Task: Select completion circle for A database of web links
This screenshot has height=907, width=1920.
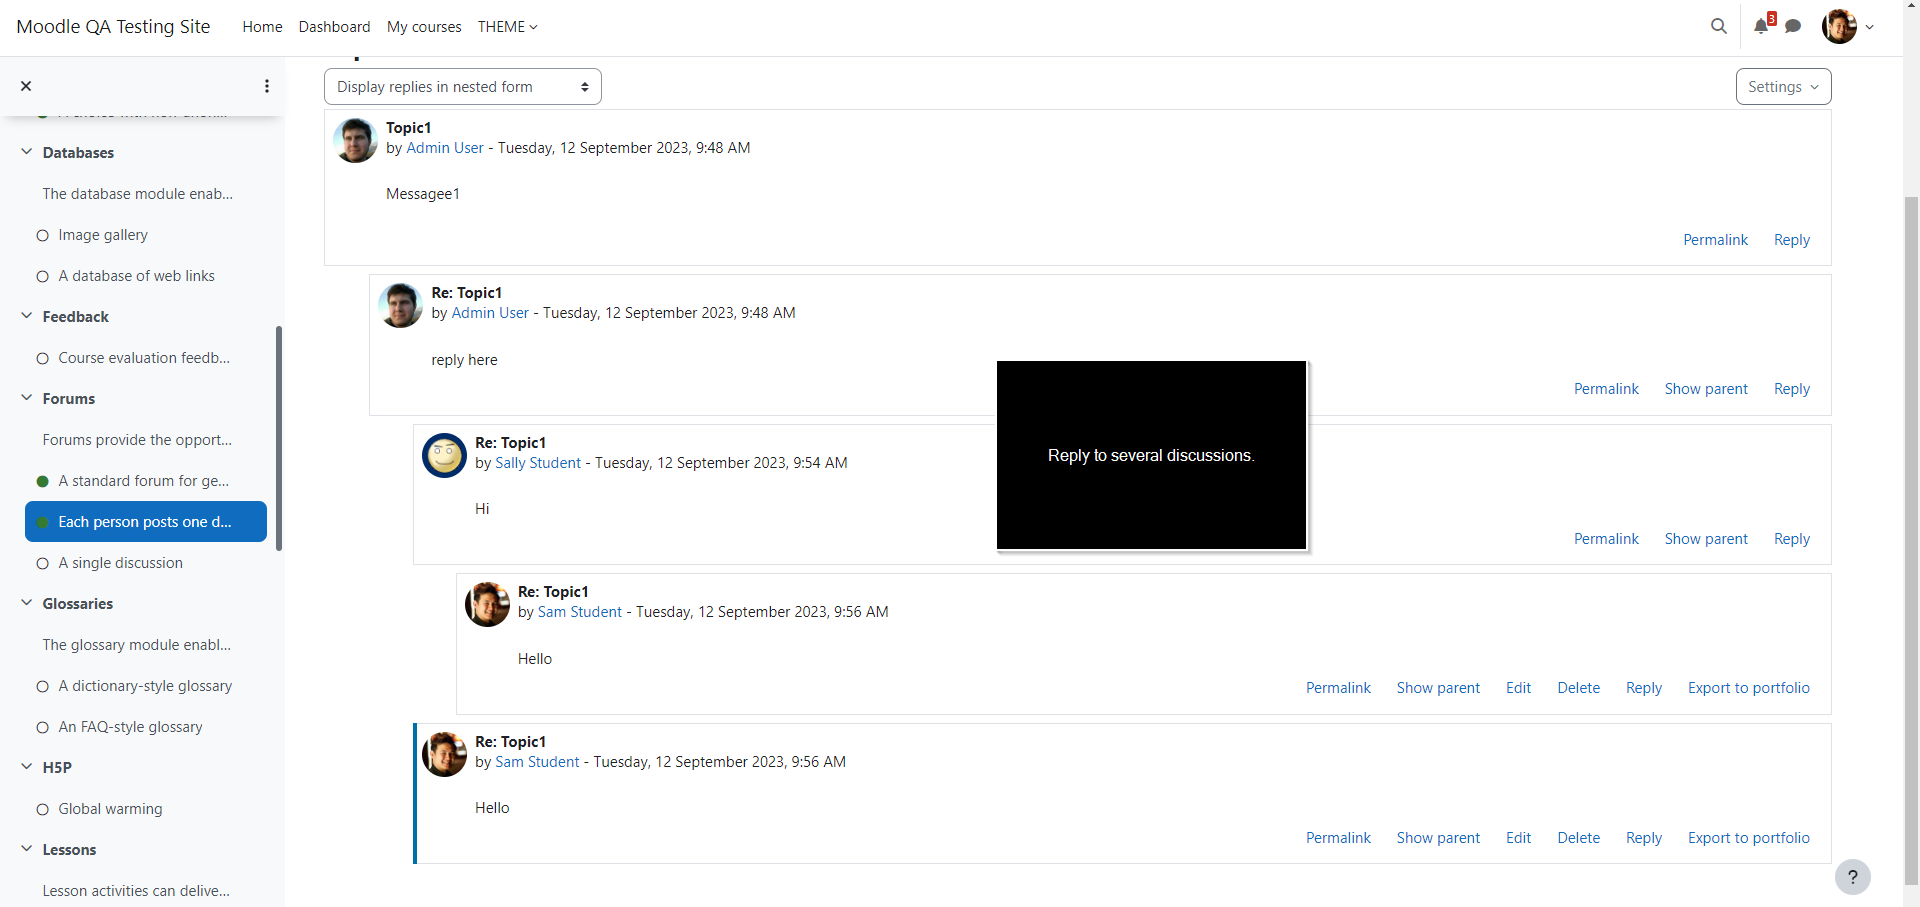Action: click(42, 276)
